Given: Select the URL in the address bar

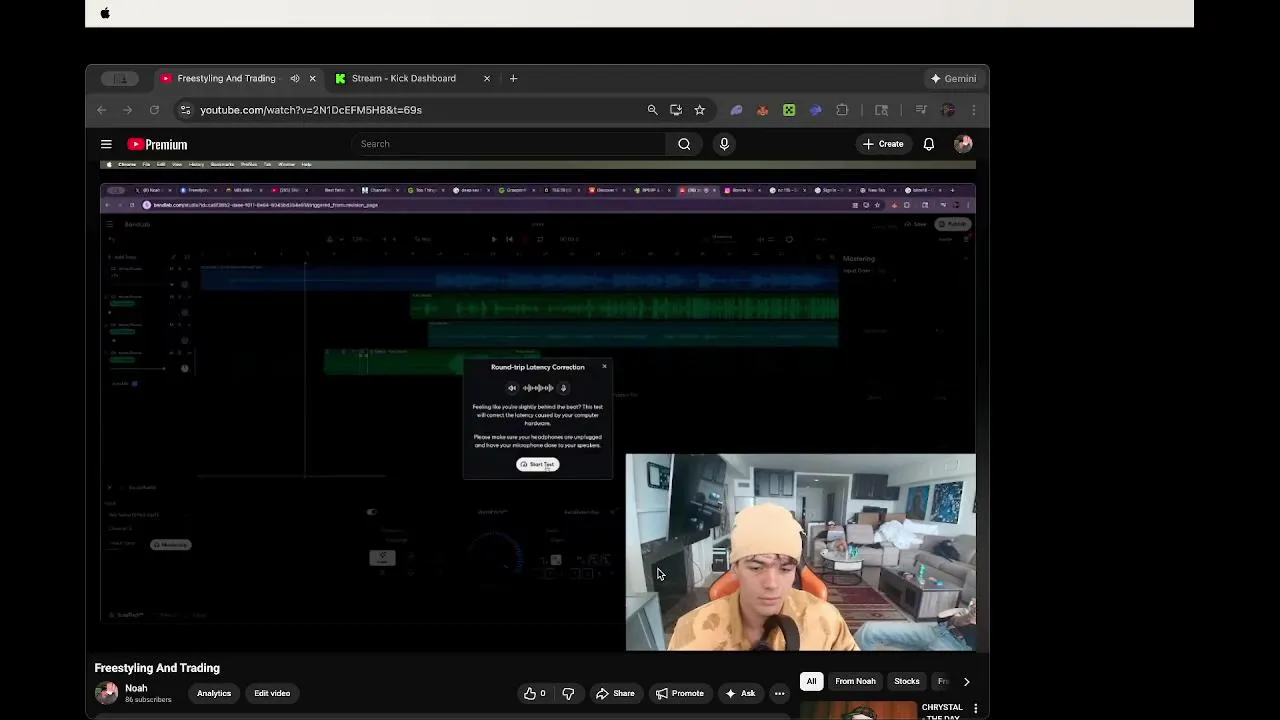Looking at the screenshot, I should point(311,110).
